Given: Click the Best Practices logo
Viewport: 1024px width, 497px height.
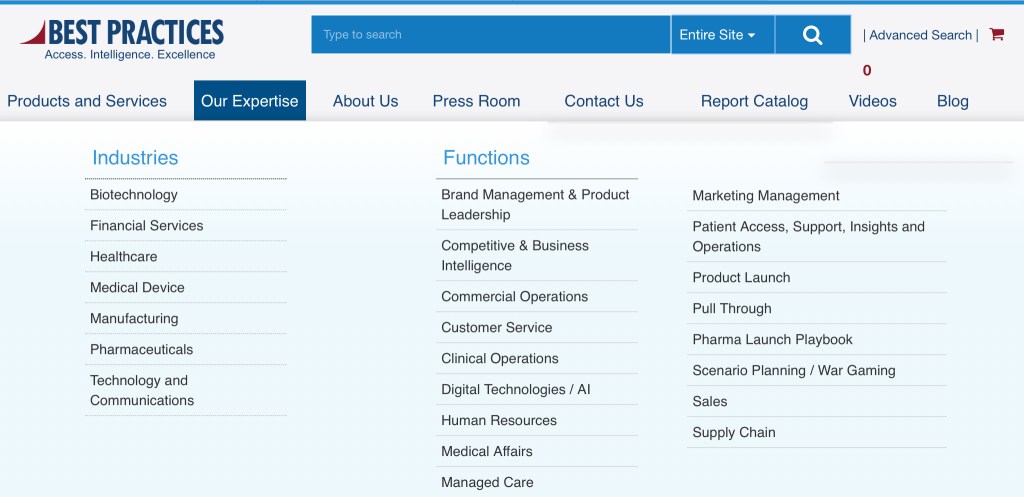Looking at the screenshot, I should [122, 39].
